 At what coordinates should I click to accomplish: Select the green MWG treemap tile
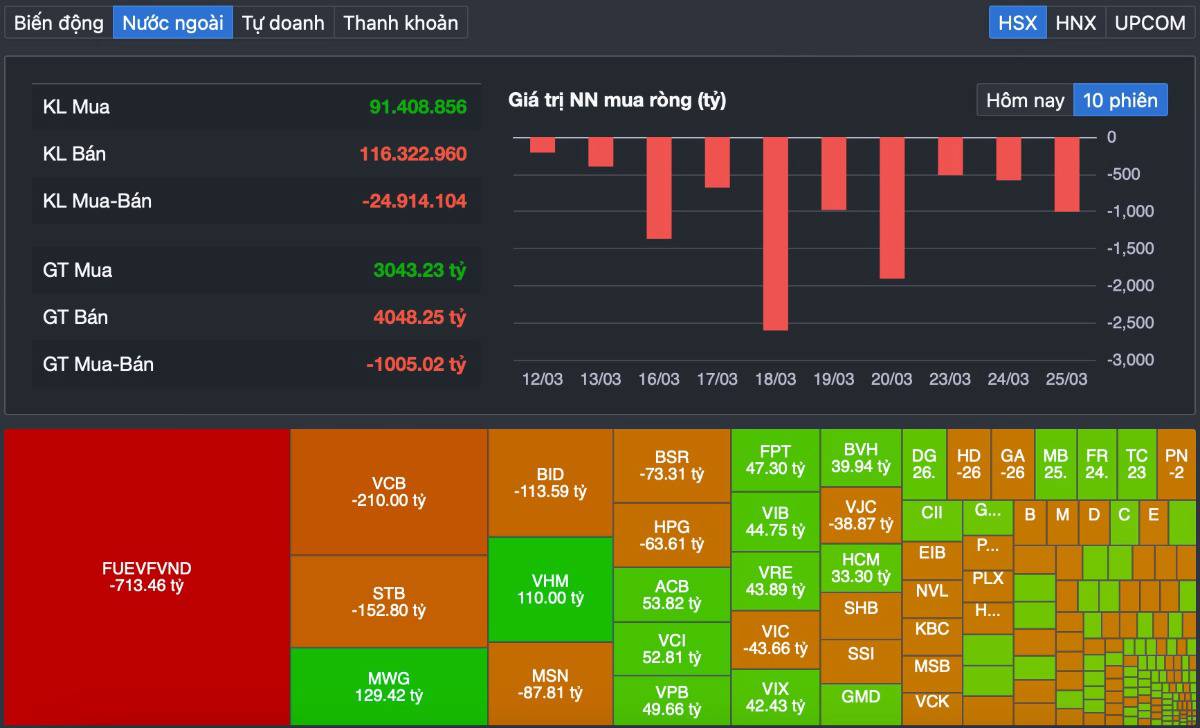pyautogui.click(x=388, y=686)
